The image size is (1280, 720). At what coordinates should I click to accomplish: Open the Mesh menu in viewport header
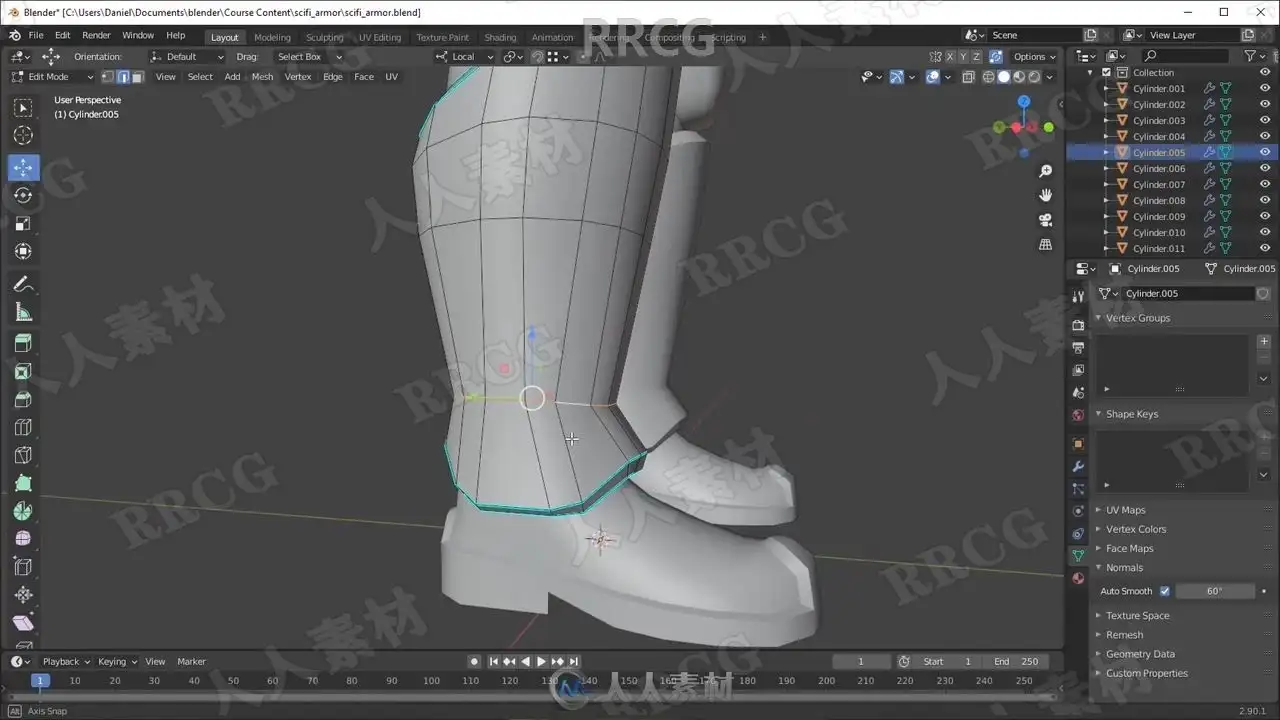coord(262,77)
